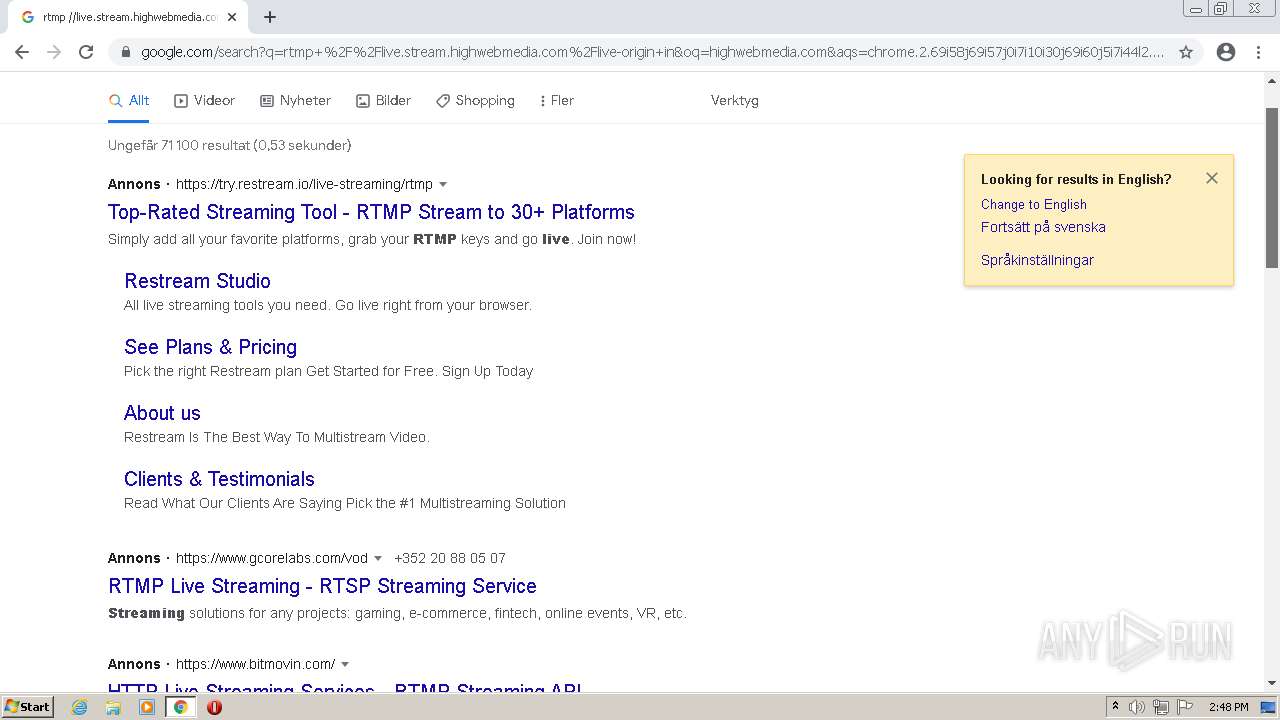Click the Fortsätt på svenska link

[1043, 227]
